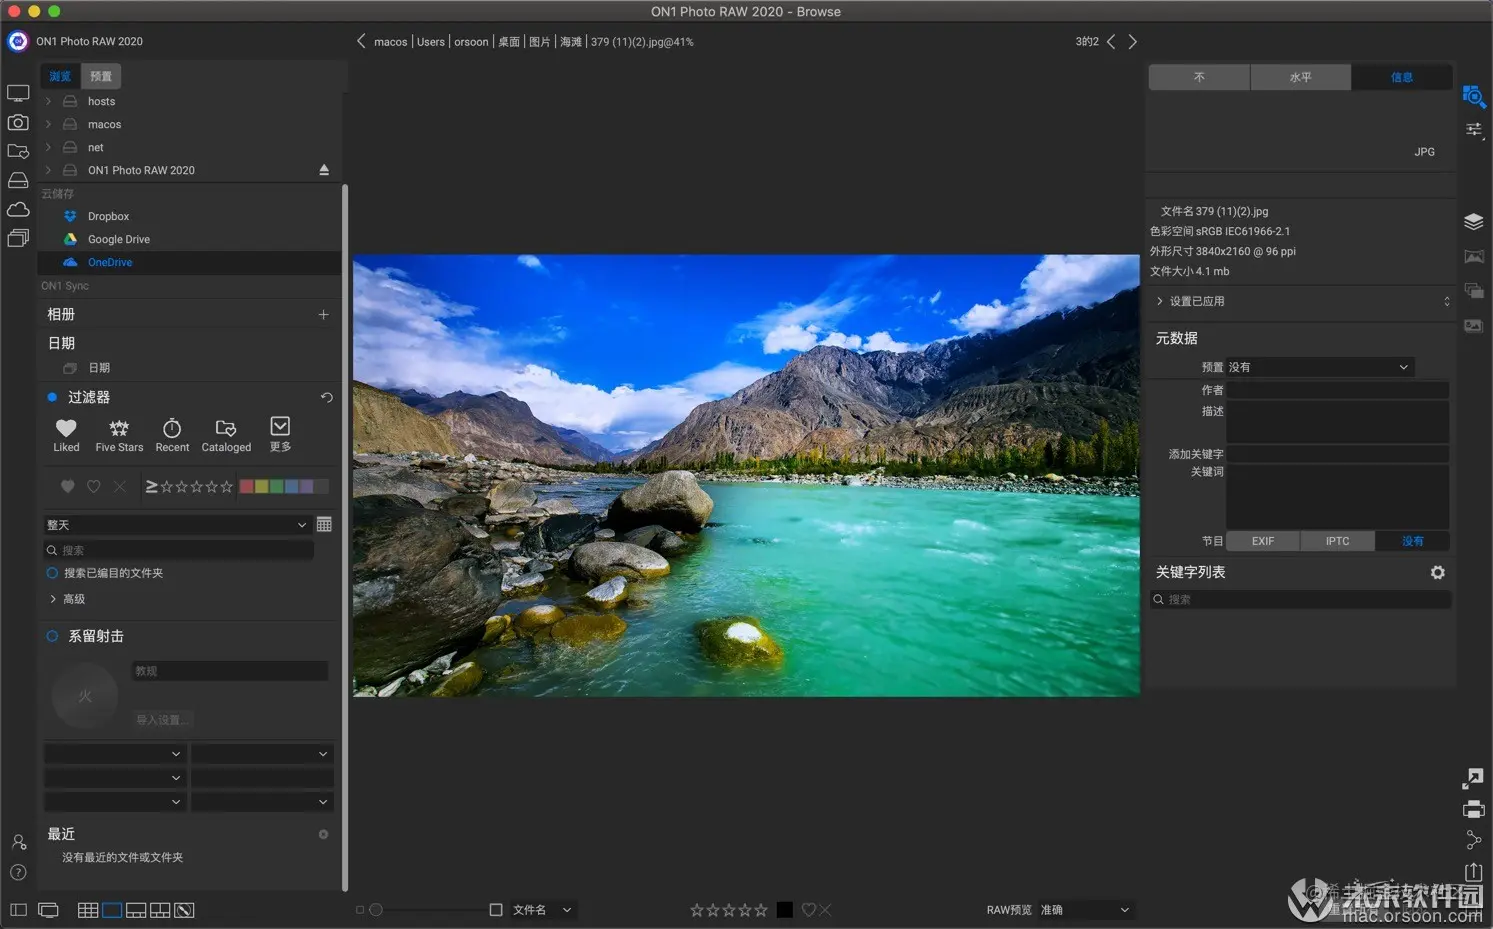The width and height of the screenshot is (1493, 929).
Task: Open albums via the stacked-frames sidebar icon
Action: (18, 238)
